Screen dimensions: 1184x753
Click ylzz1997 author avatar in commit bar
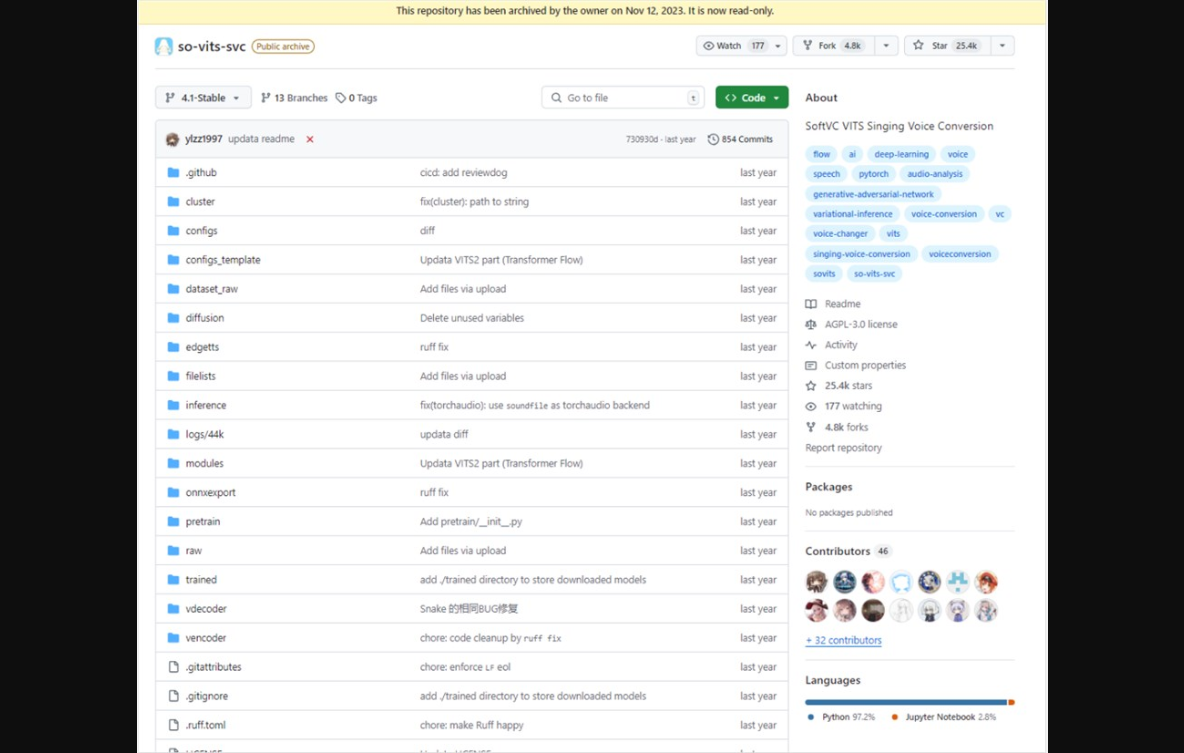[172, 139]
